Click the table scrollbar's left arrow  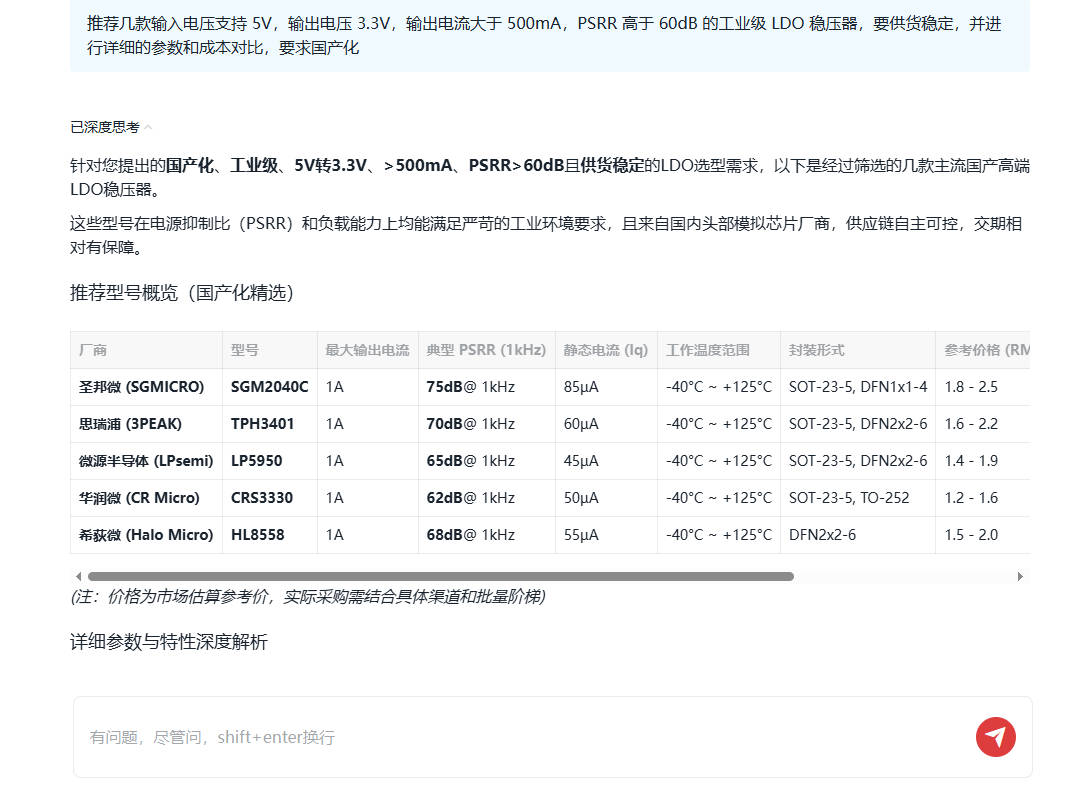tap(78, 576)
